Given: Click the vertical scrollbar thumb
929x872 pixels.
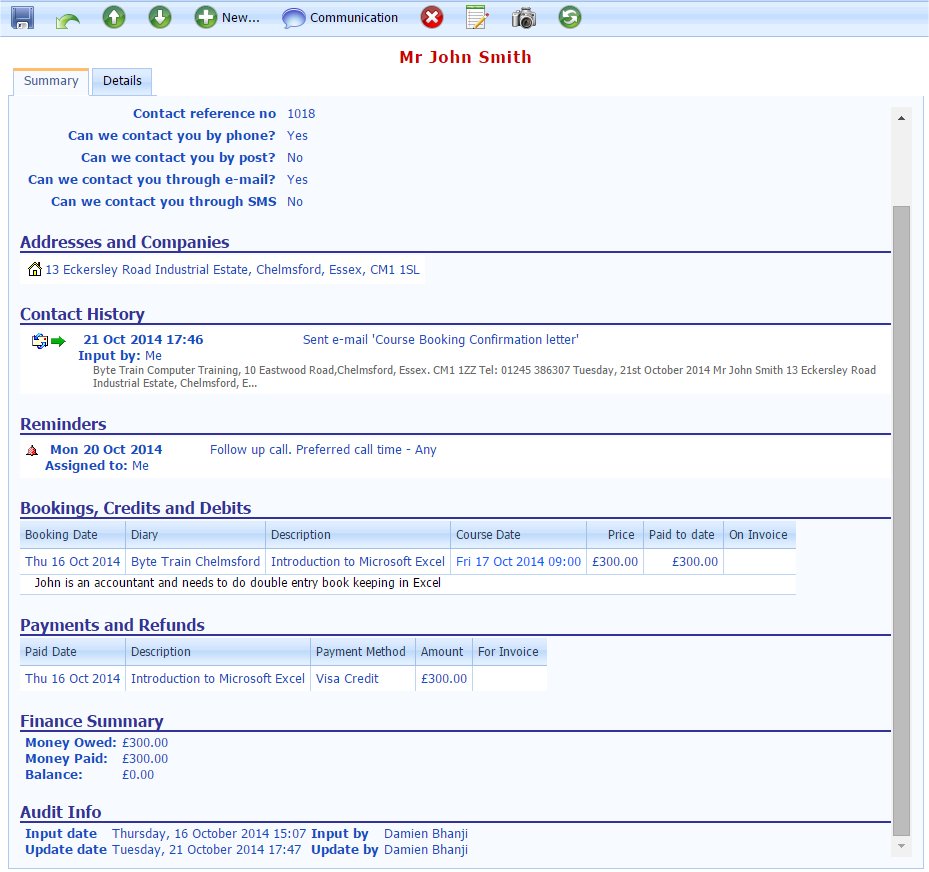Looking at the screenshot, I should pyautogui.click(x=901, y=521).
